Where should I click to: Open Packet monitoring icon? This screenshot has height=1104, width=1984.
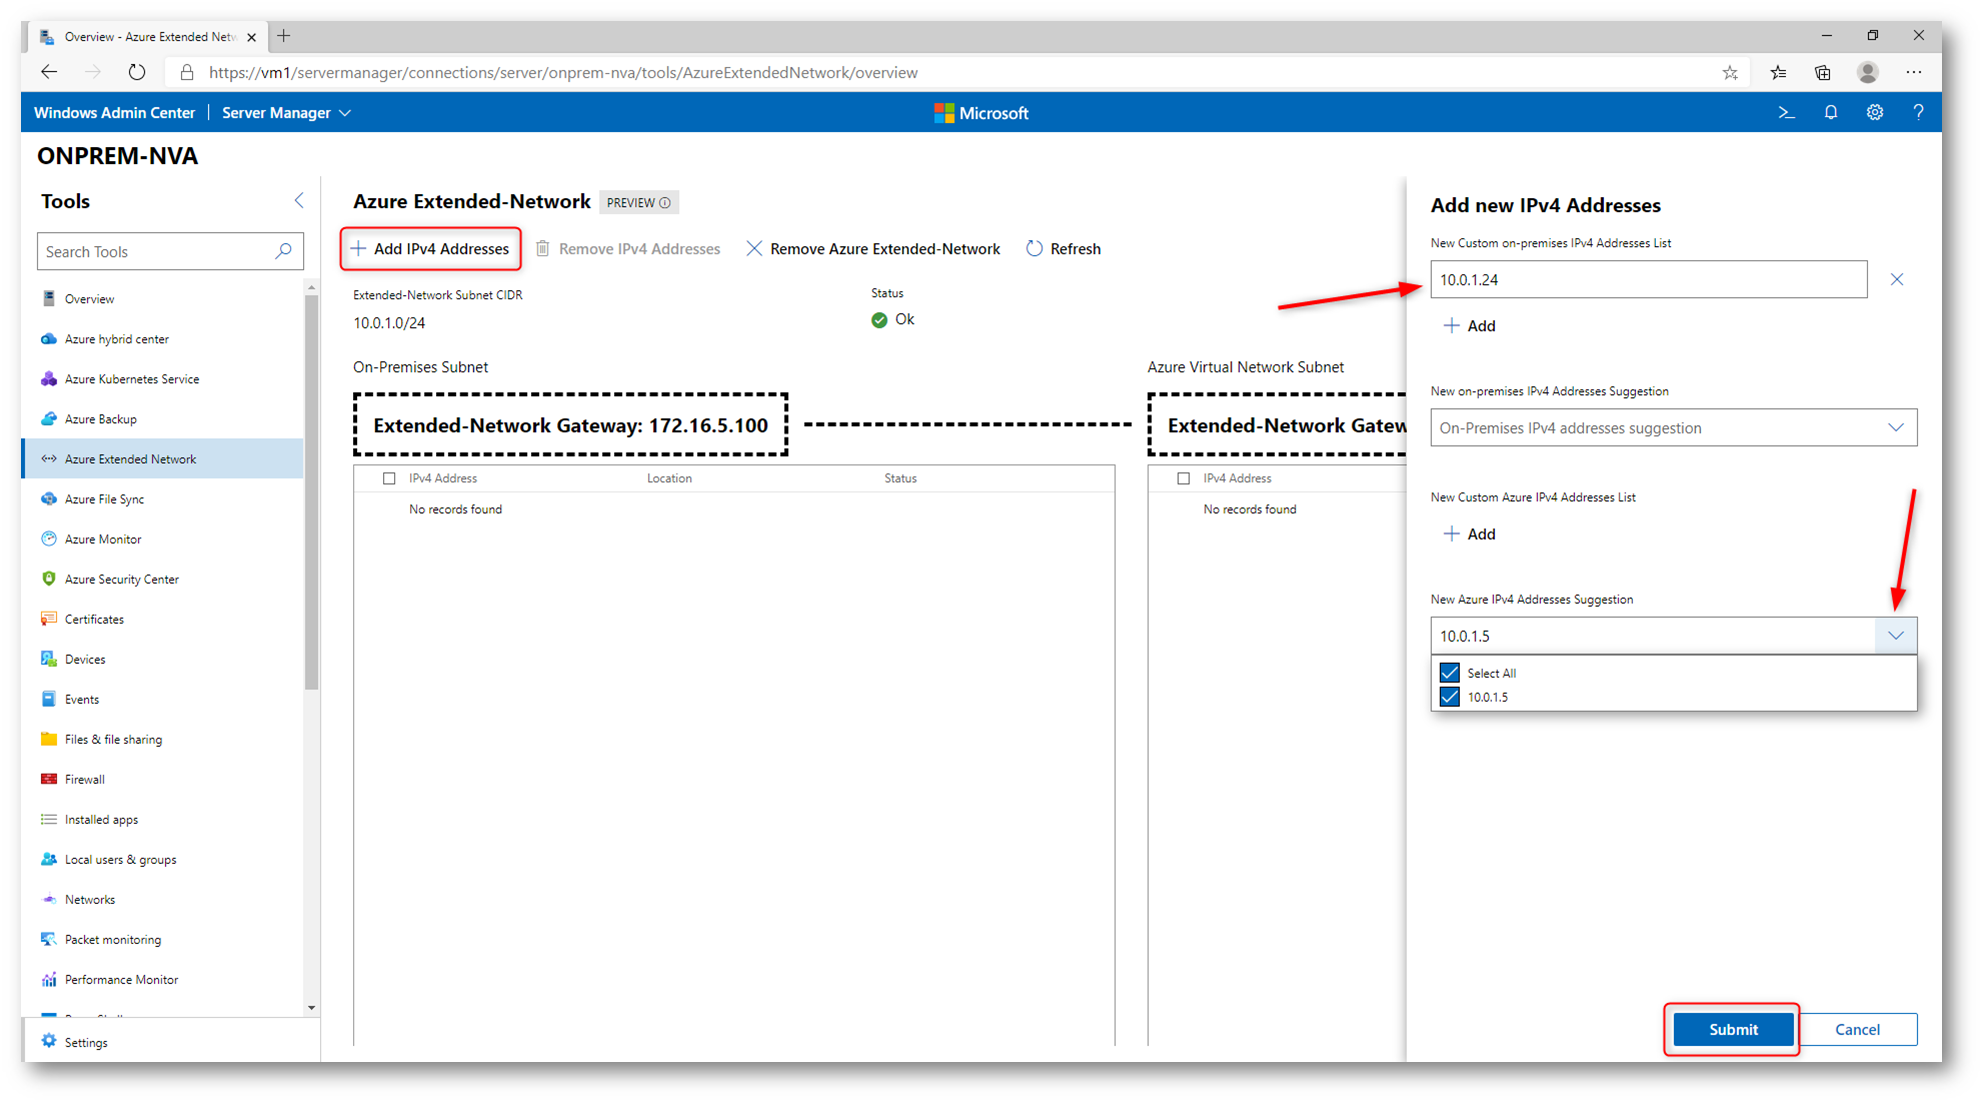coord(48,938)
